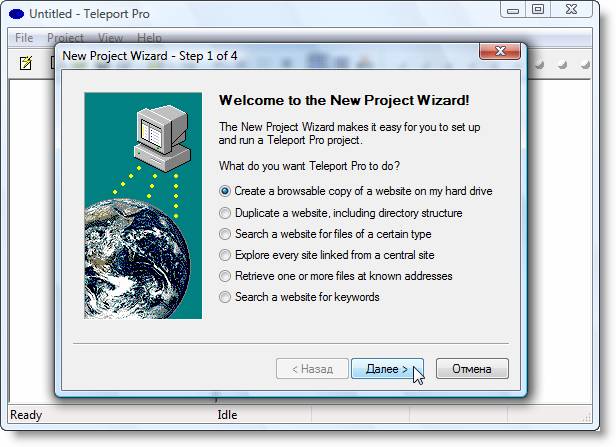
Task: Click the Далее > next button
Action: [387, 369]
